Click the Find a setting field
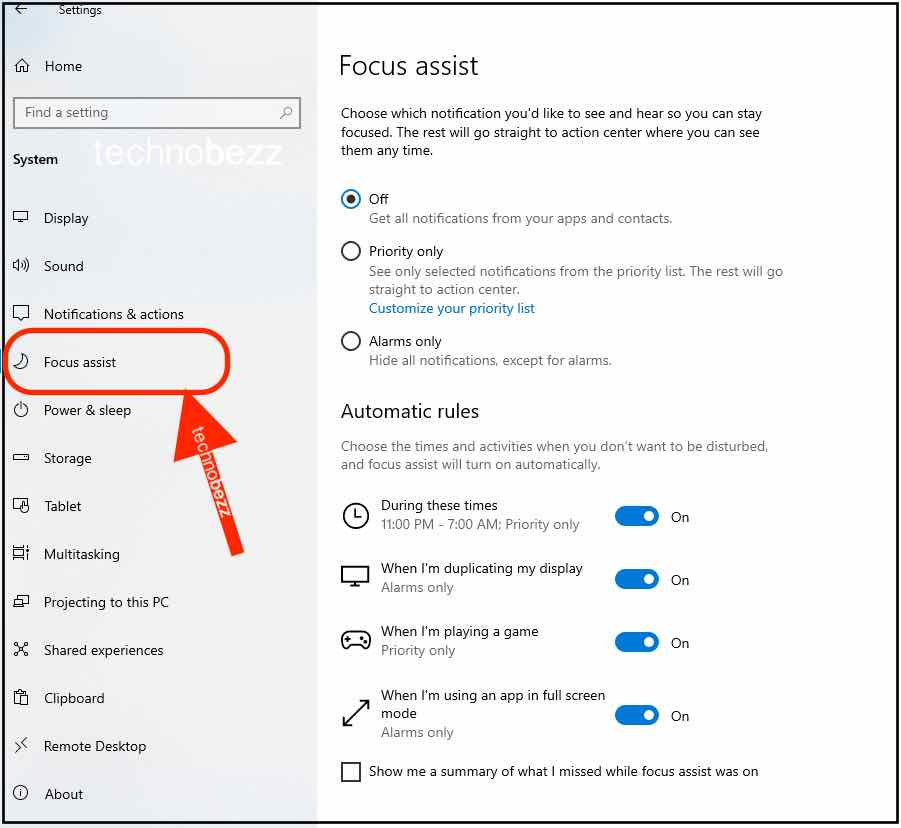The height and width of the screenshot is (828, 901). tap(156, 113)
